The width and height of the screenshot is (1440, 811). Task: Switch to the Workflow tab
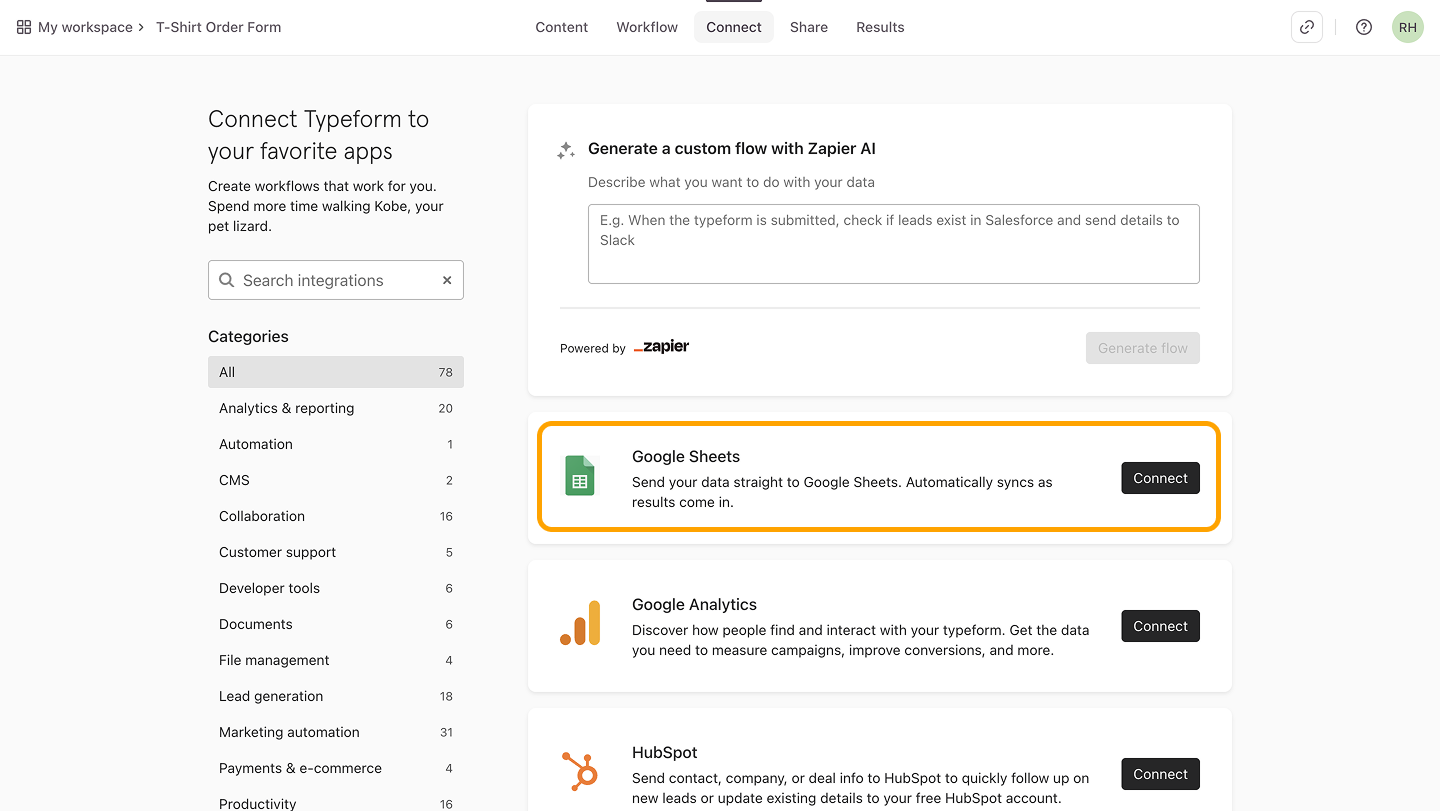coord(647,27)
